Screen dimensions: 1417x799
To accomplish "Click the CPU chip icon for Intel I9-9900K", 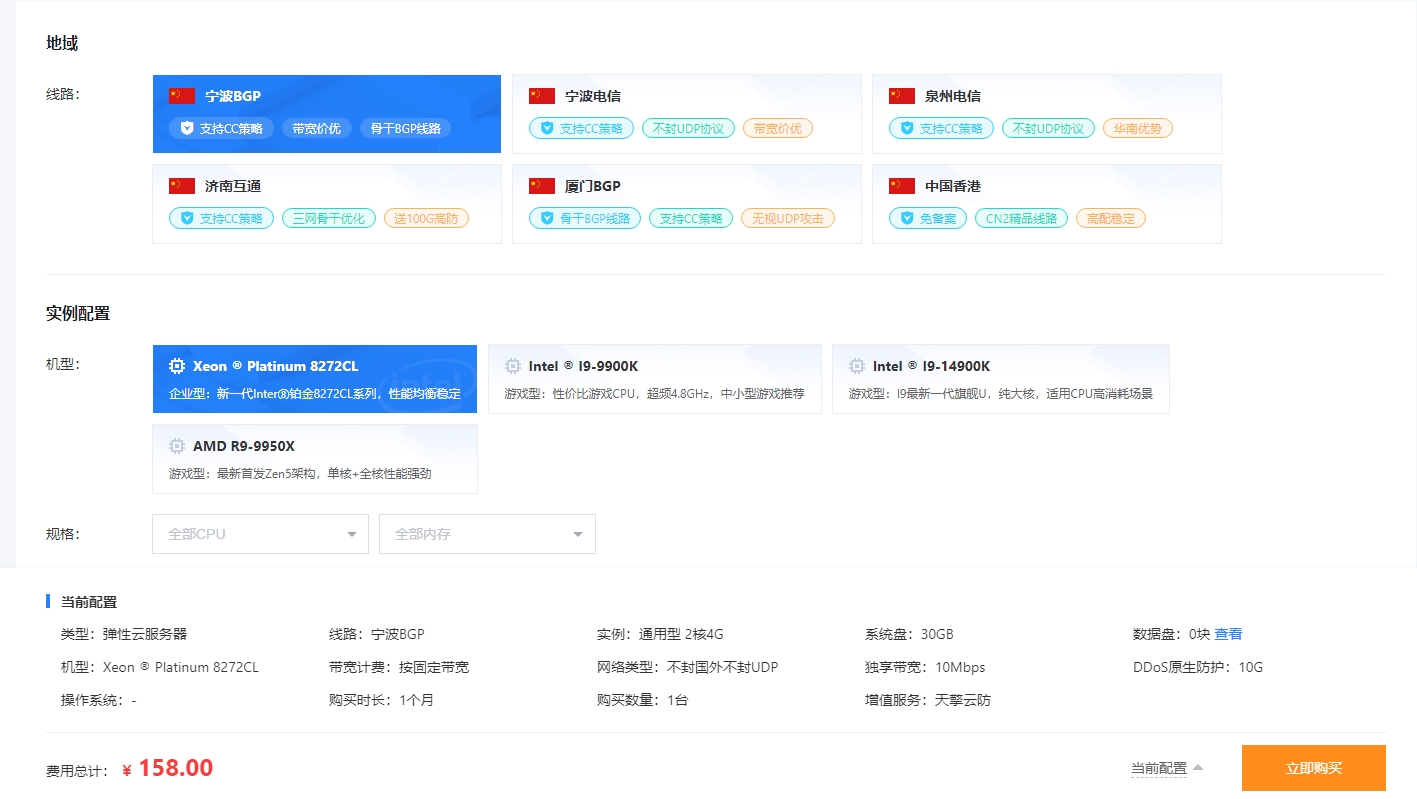I will [x=512, y=366].
